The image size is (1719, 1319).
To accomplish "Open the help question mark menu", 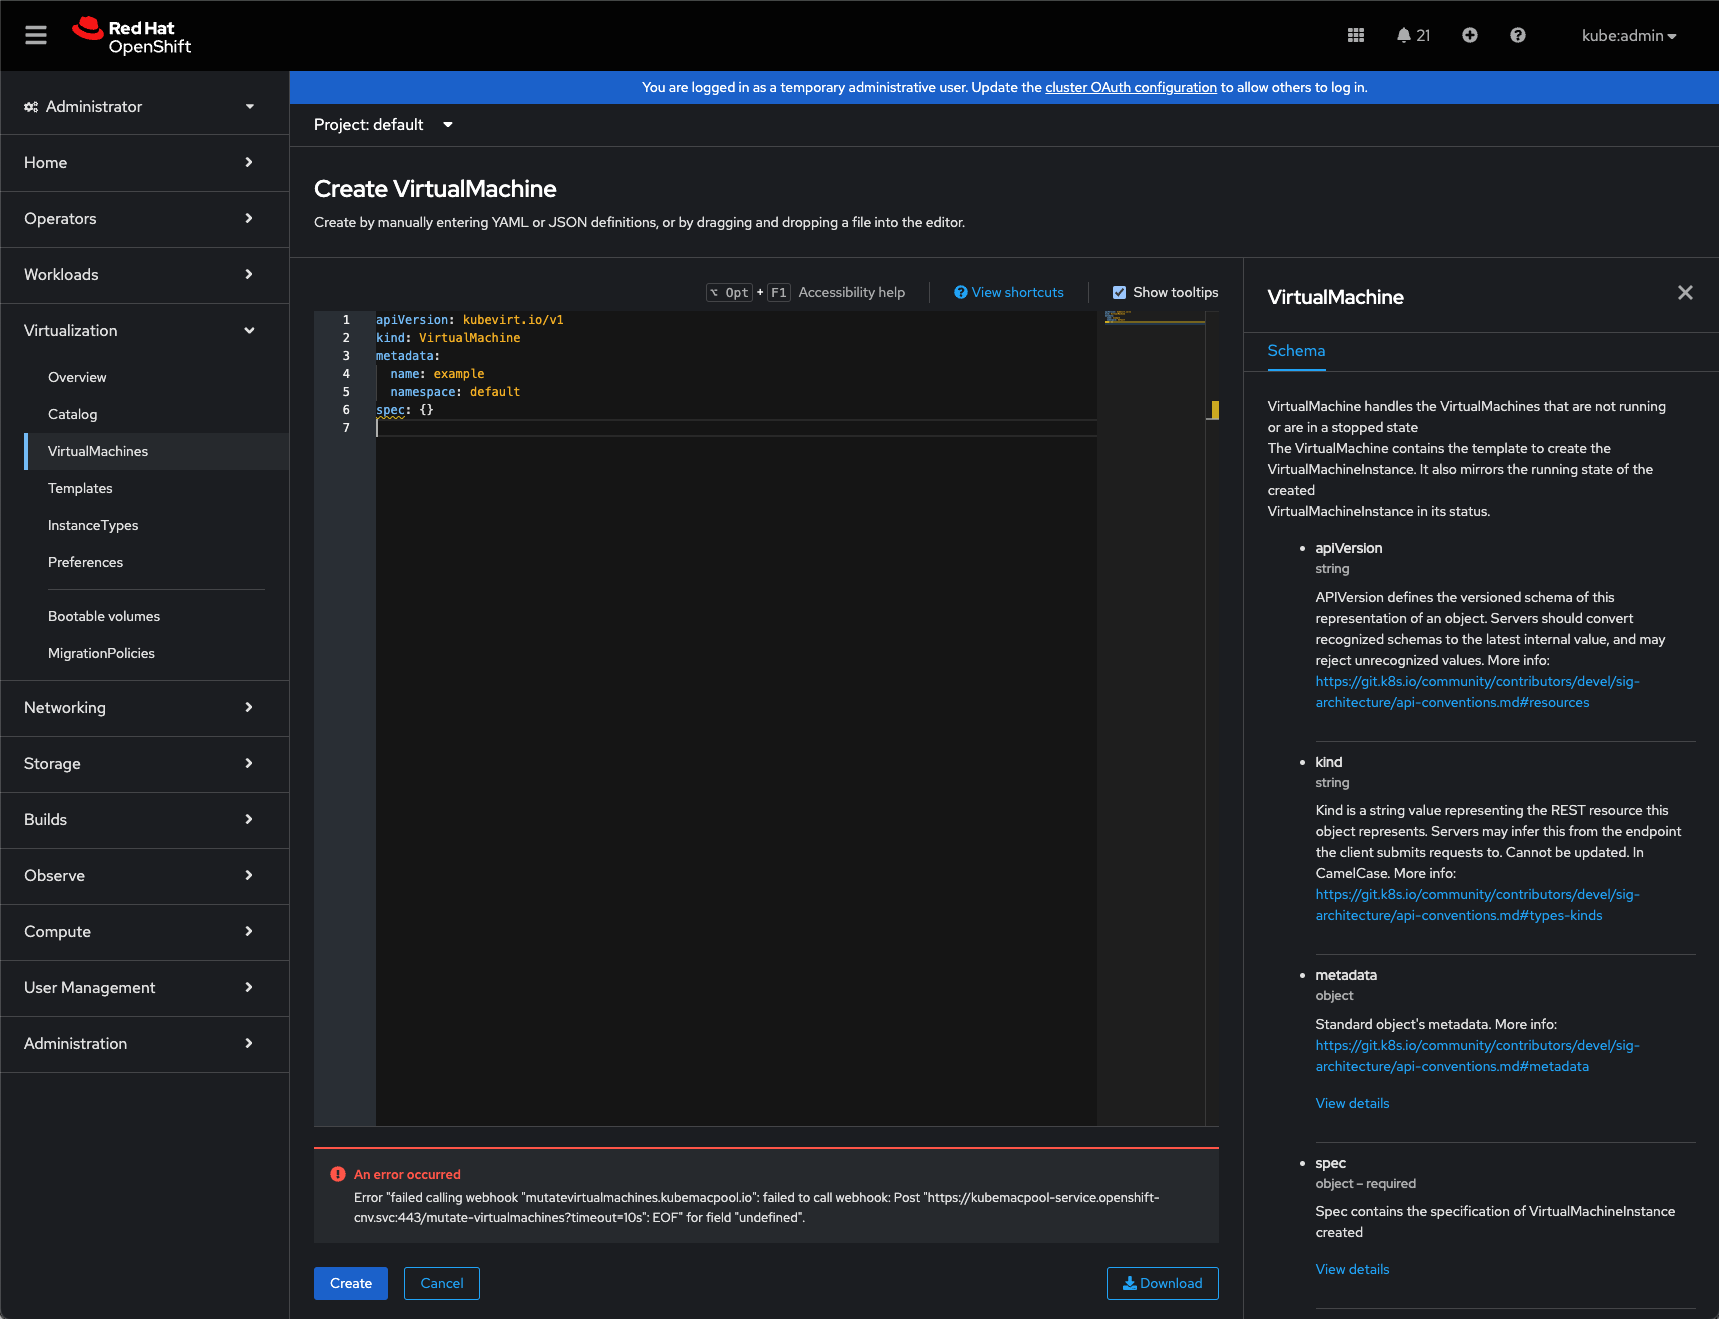I will pyautogui.click(x=1518, y=36).
